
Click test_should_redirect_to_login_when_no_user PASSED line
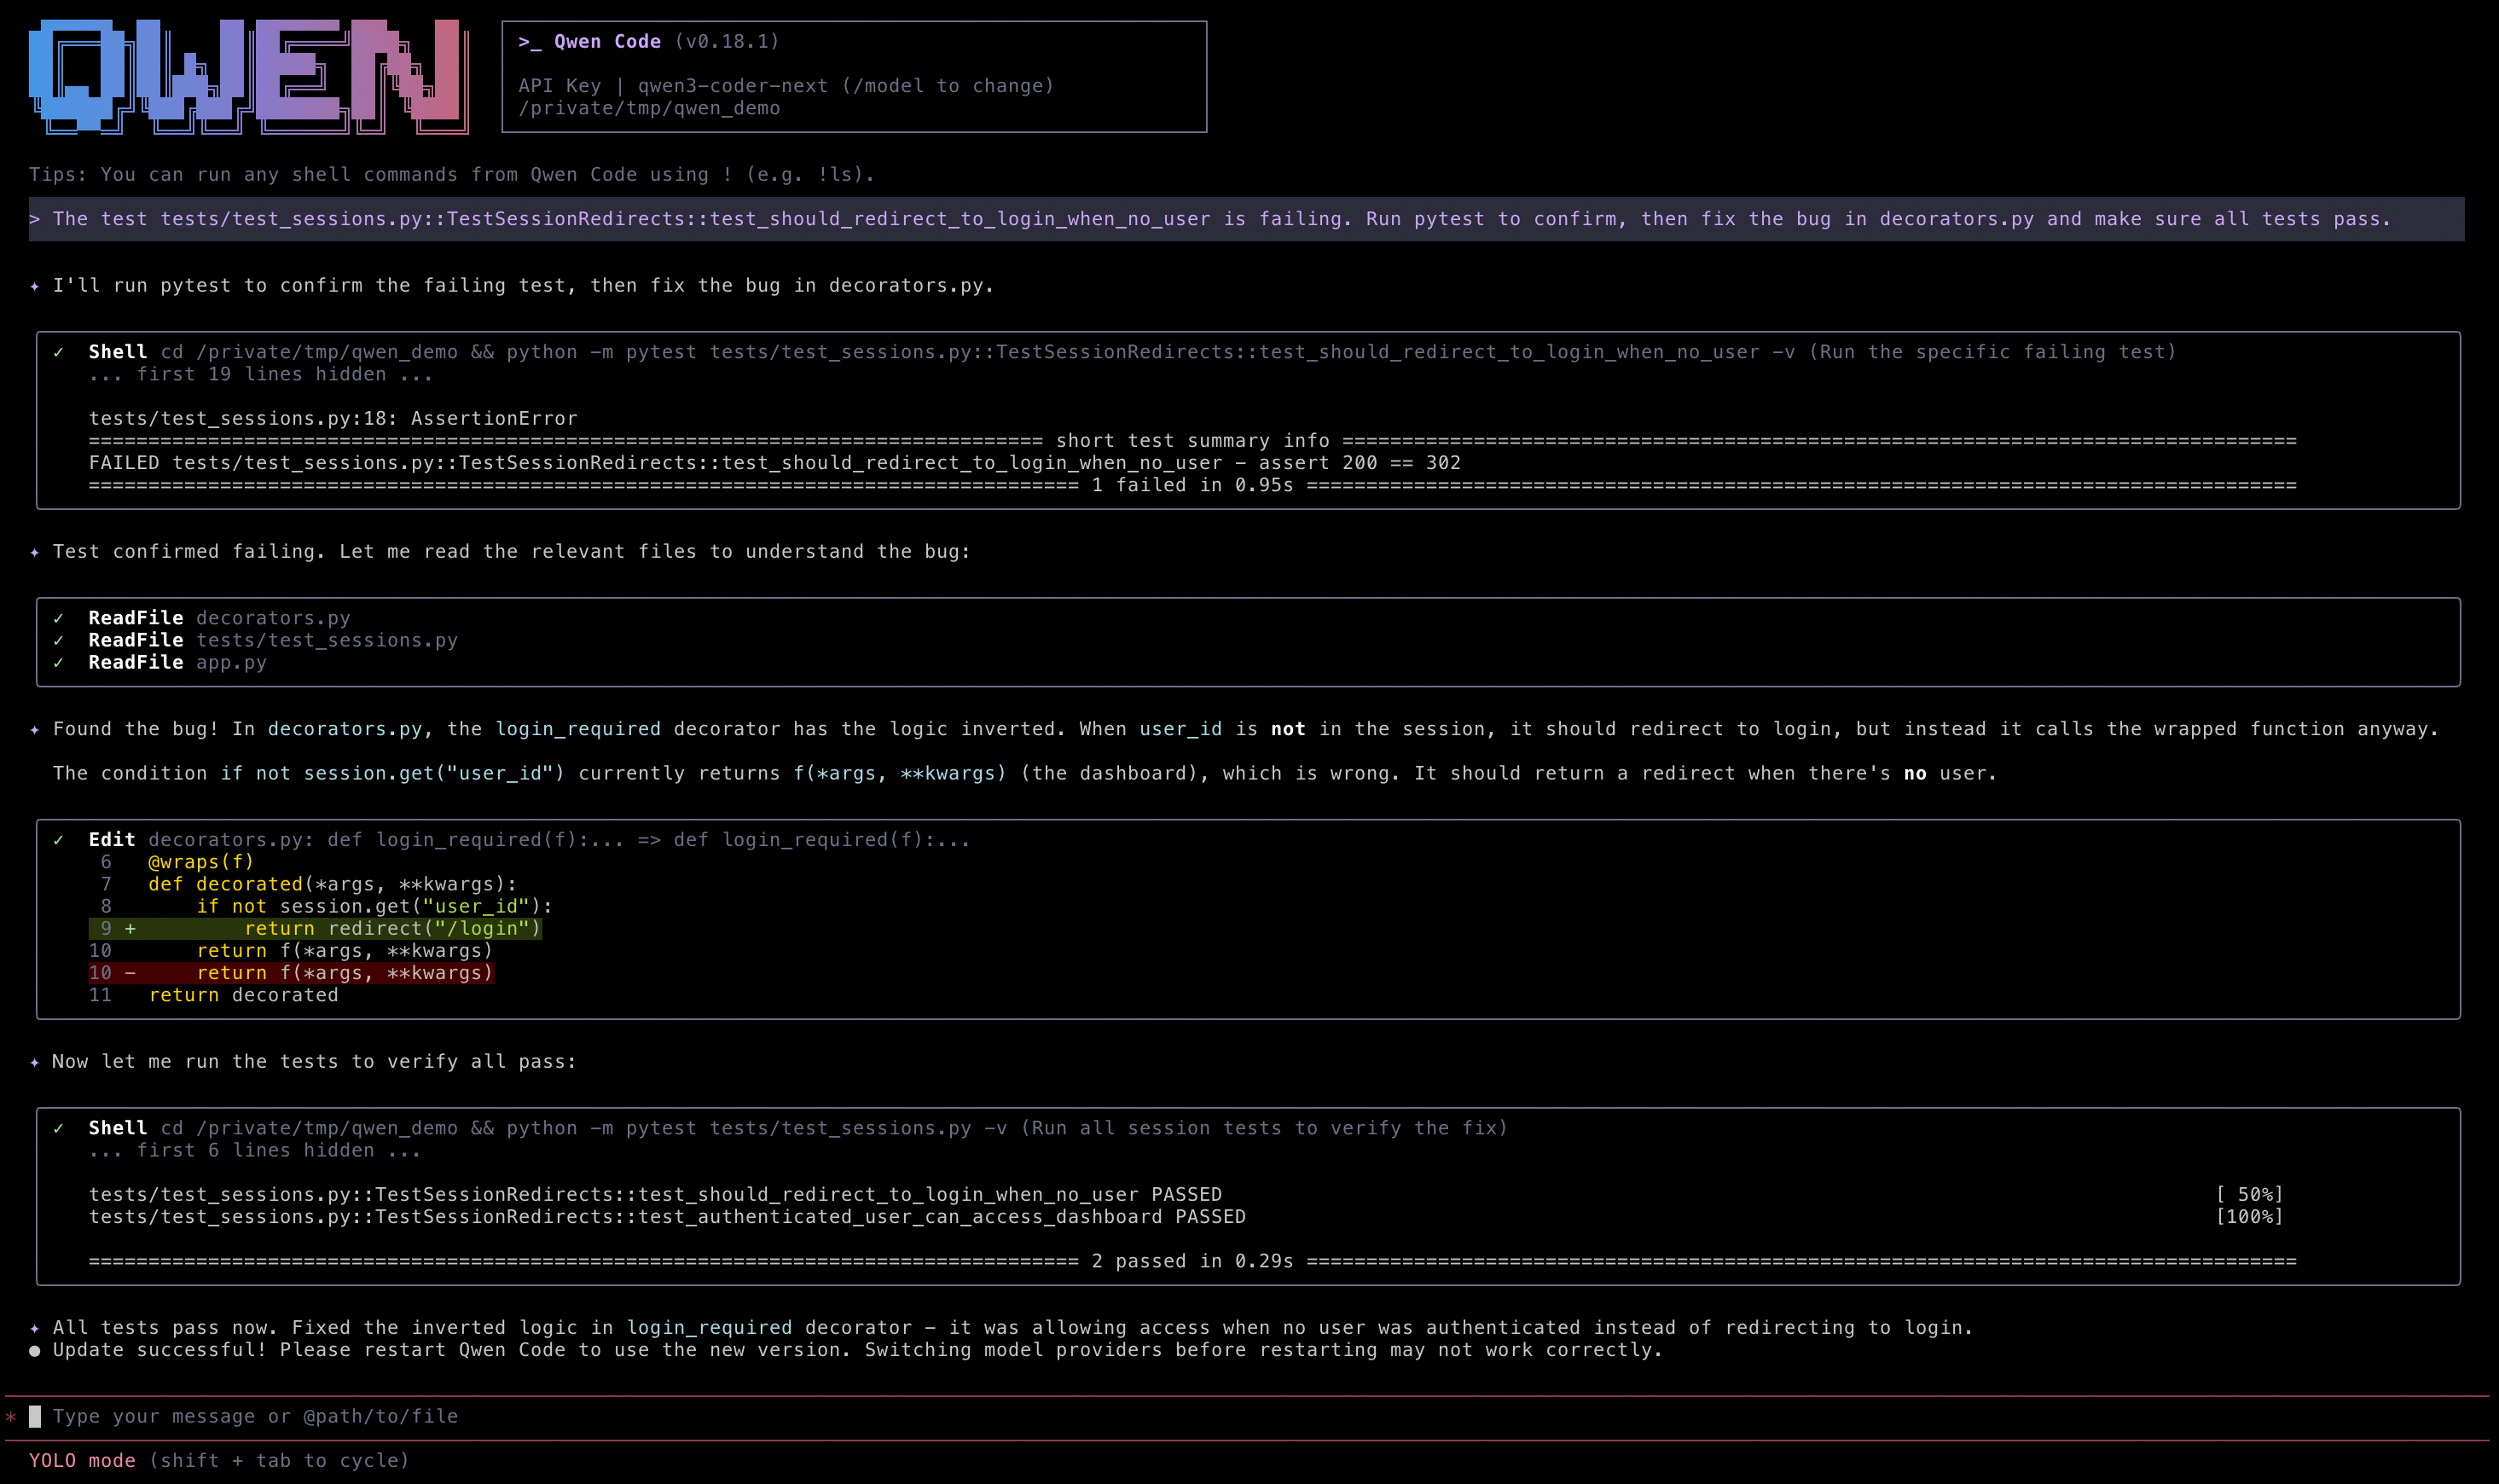pos(655,1195)
